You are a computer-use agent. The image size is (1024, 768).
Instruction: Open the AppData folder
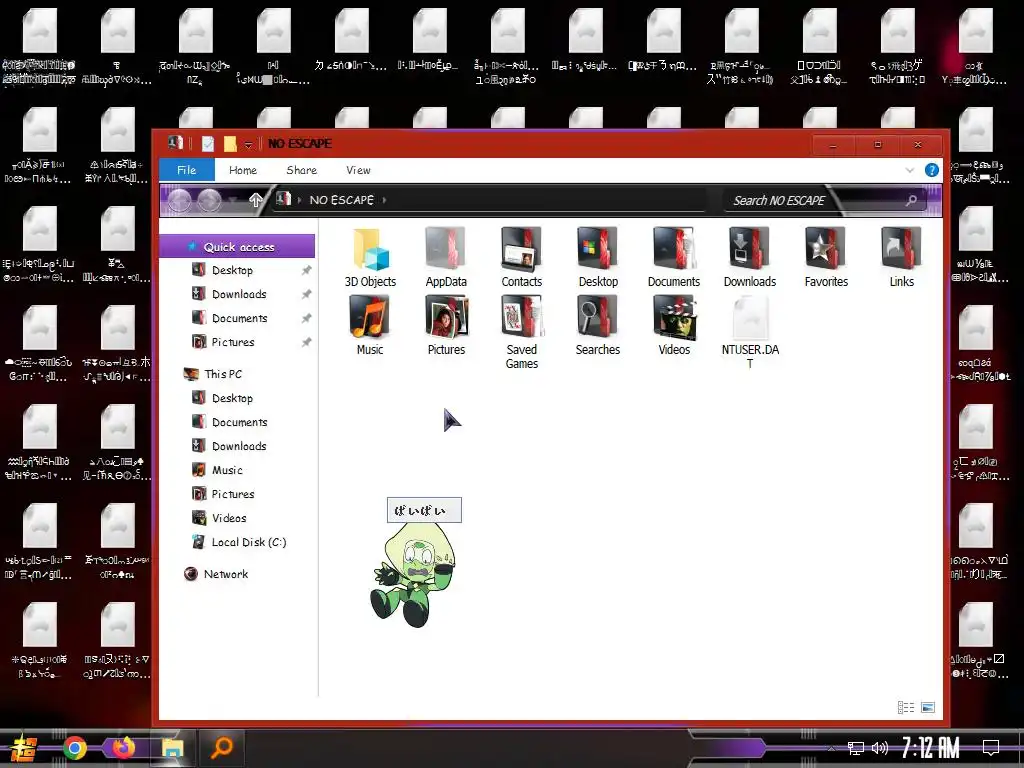click(446, 258)
